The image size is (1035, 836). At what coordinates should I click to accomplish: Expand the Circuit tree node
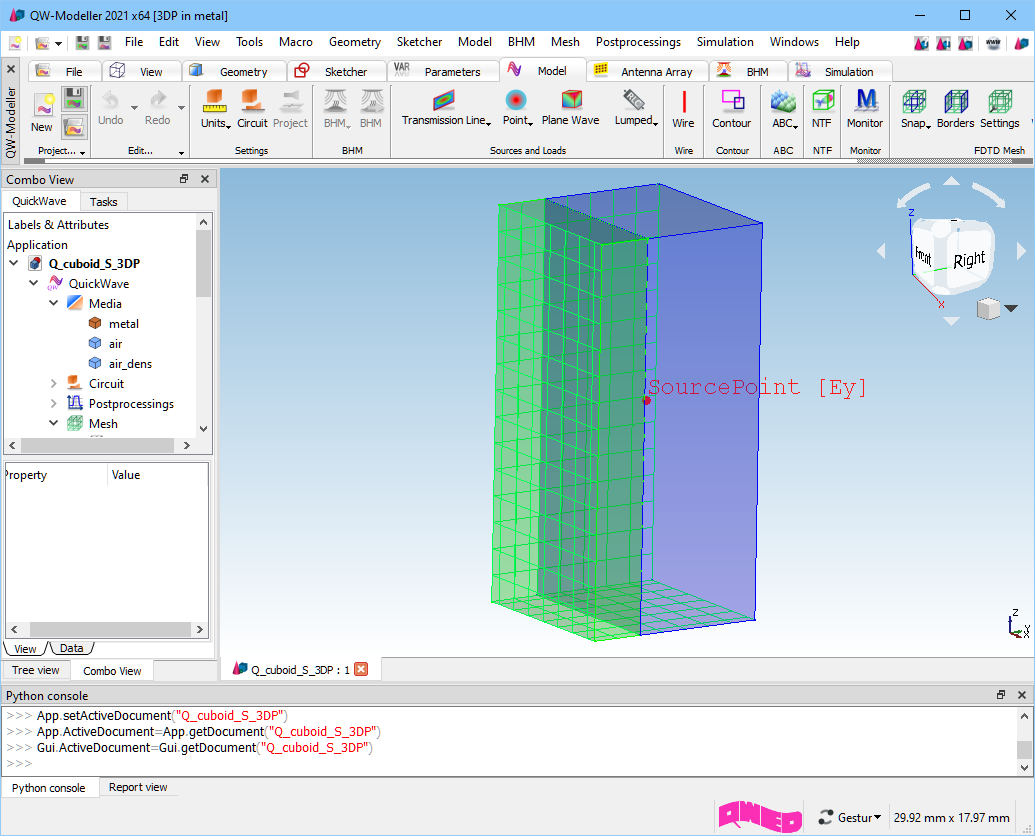tap(53, 383)
